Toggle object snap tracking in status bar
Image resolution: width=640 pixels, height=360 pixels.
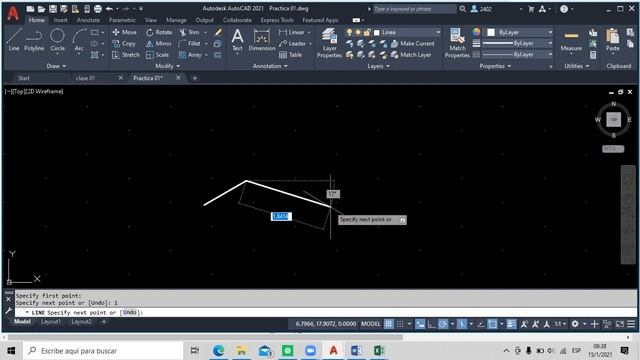pyautogui.click(x=481, y=324)
